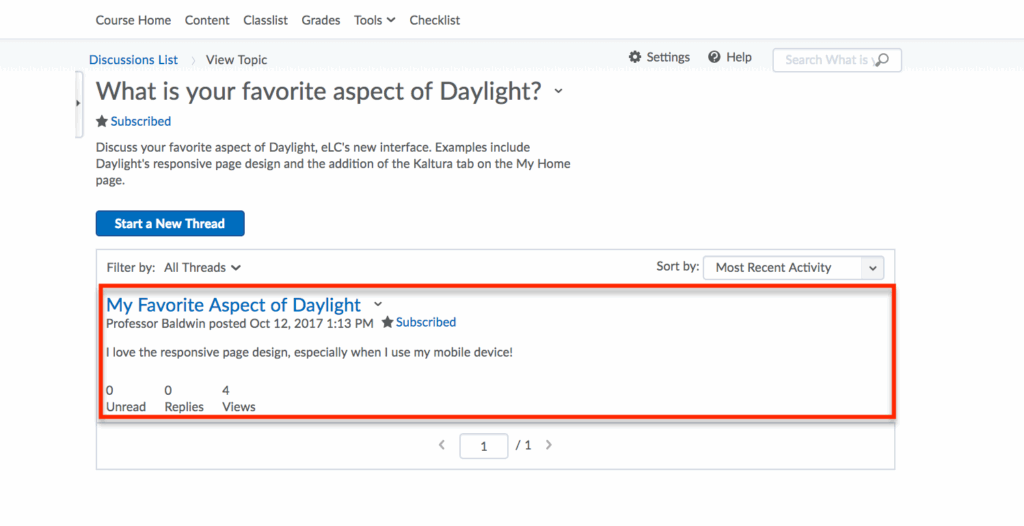Open the All Threads filter dropdown
Image resolution: width=1024 pixels, height=526 pixels.
pyautogui.click(x=203, y=268)
